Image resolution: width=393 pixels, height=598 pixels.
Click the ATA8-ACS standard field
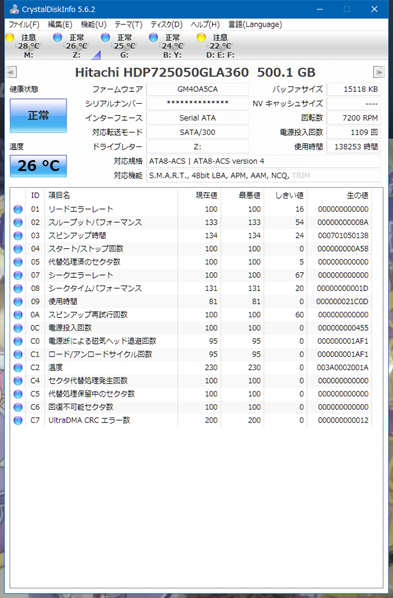click(263, 161)
